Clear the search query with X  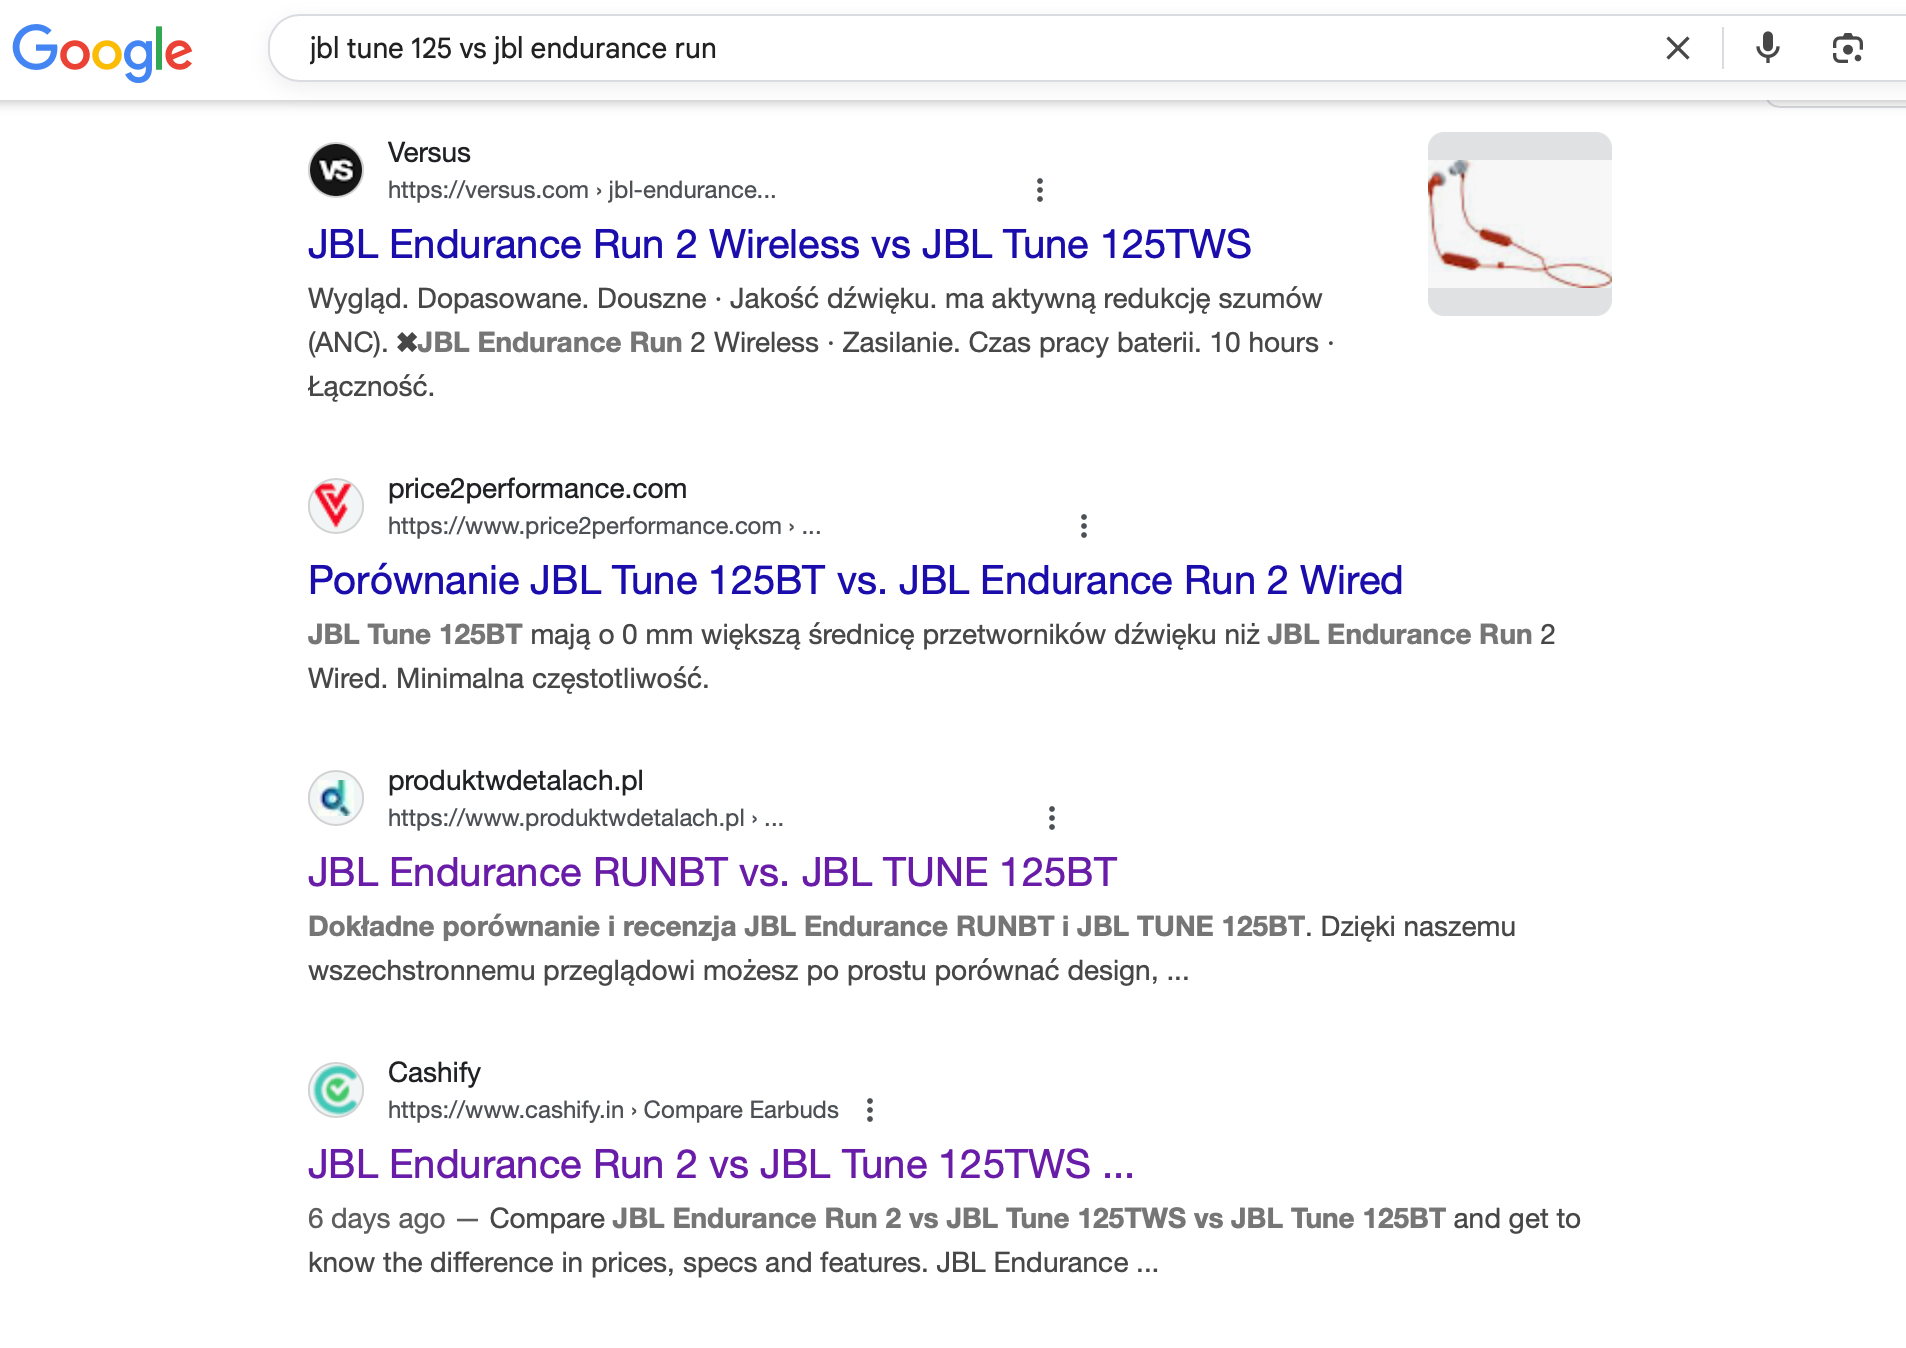point(1677,48)
